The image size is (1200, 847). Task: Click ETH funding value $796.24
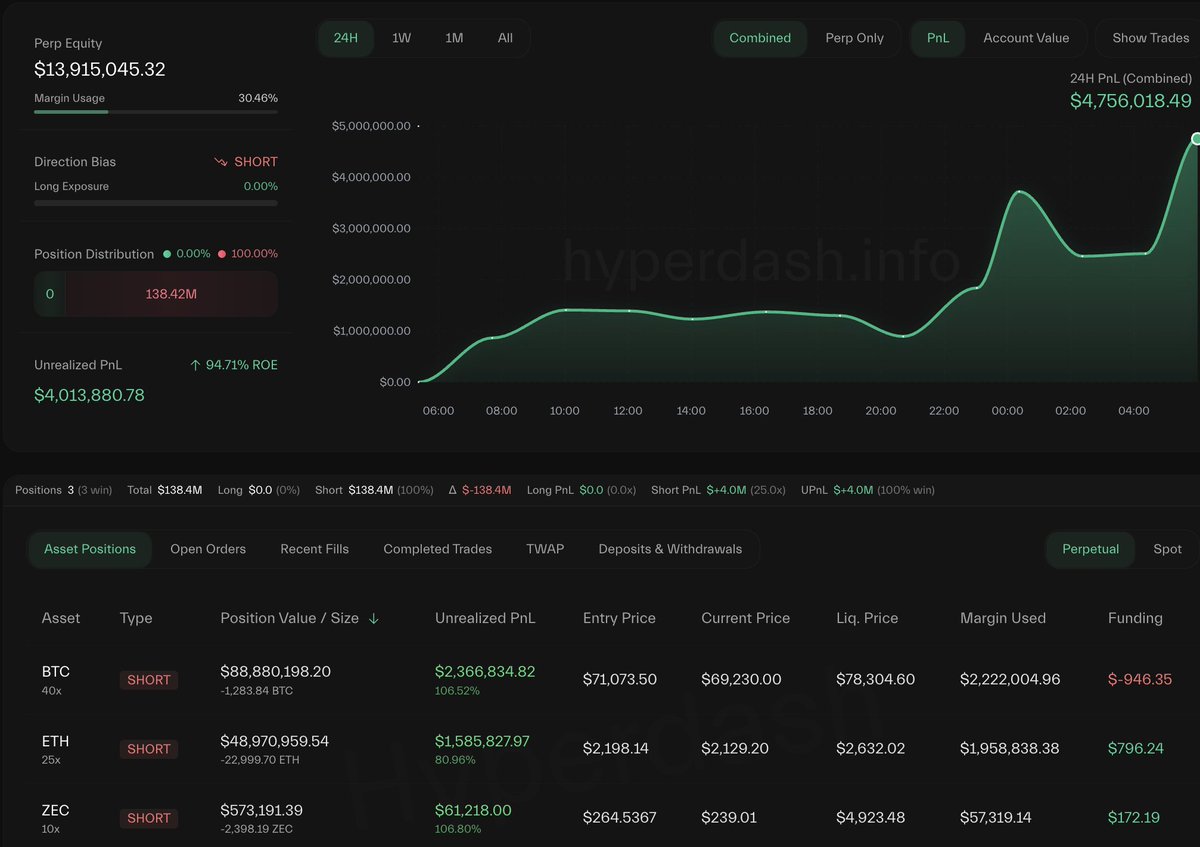tap(1135, 748)
